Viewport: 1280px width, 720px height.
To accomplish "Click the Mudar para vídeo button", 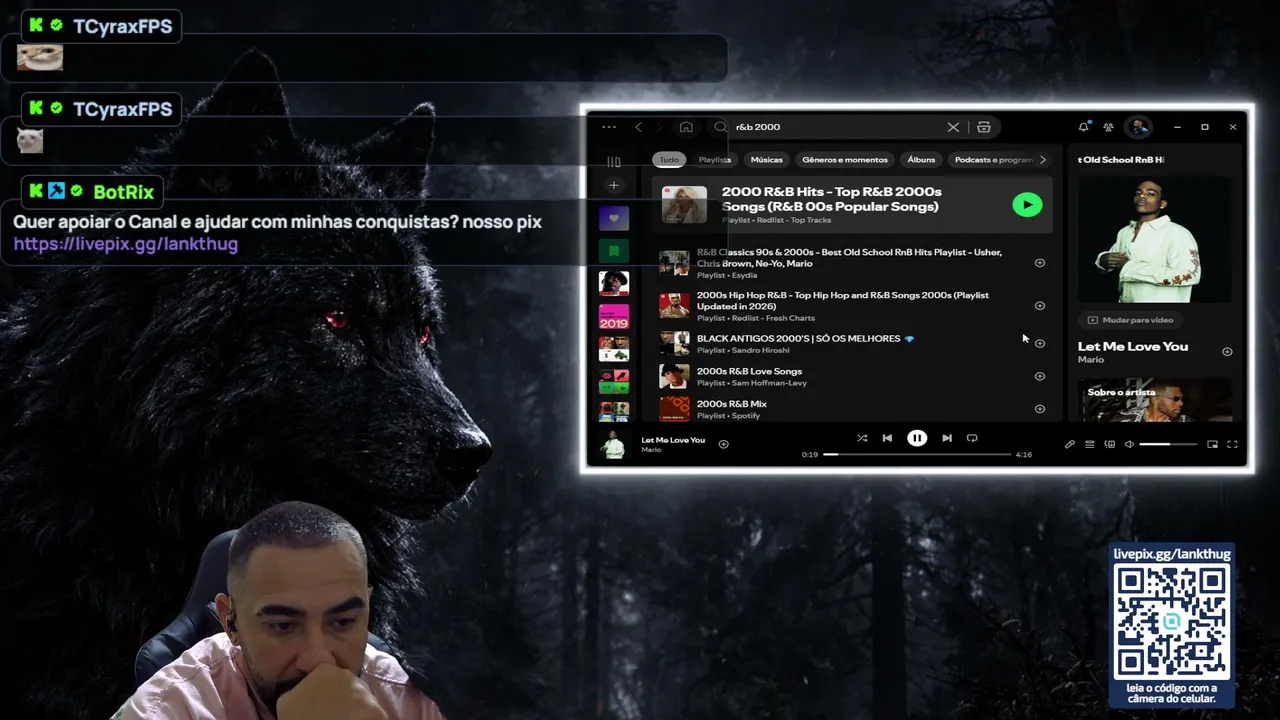I will [1130, 320].
